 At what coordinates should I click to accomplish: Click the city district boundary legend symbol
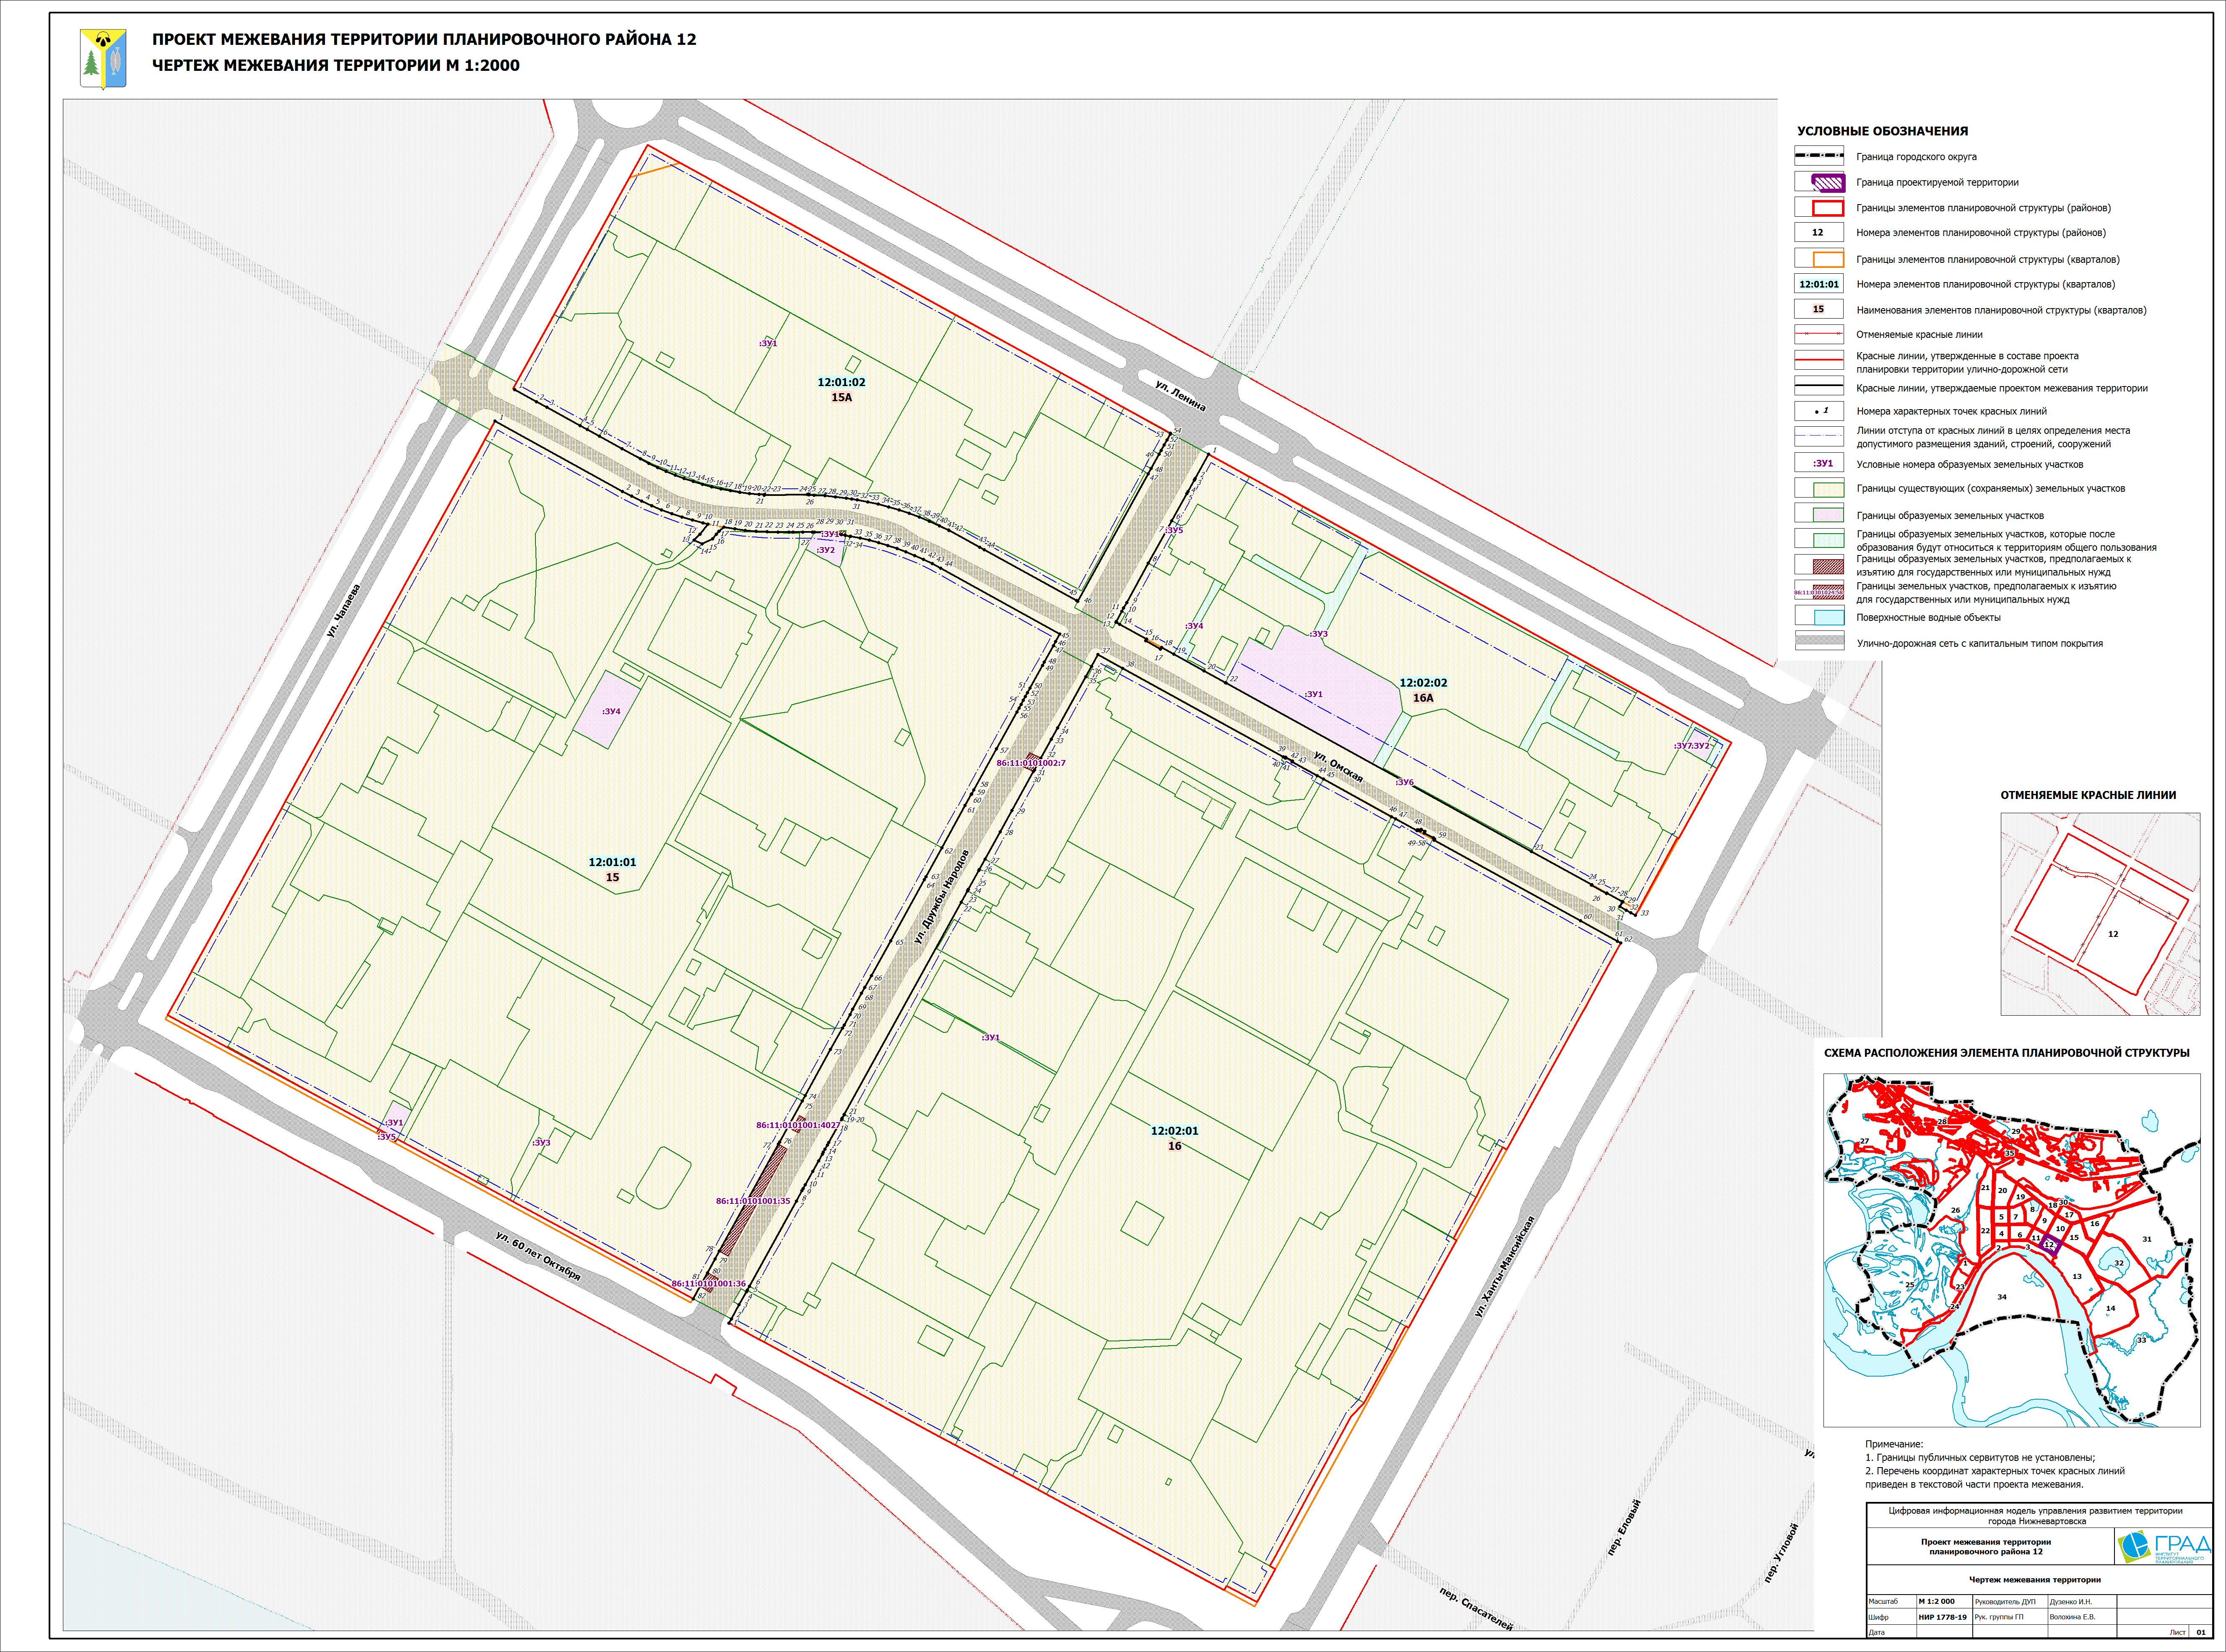1819,156
